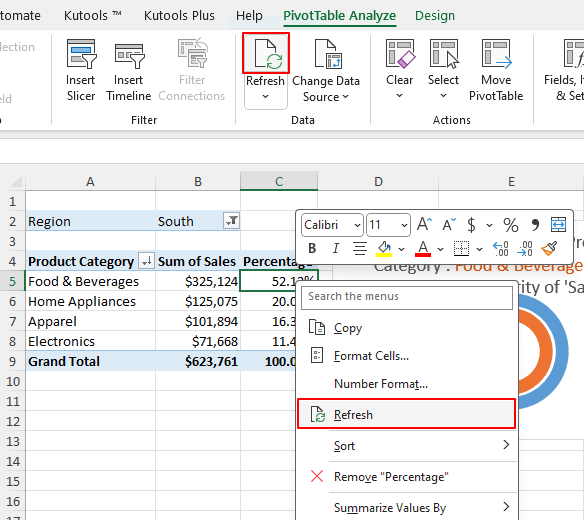Open the Region filter dropdown button

click(231, 221)
